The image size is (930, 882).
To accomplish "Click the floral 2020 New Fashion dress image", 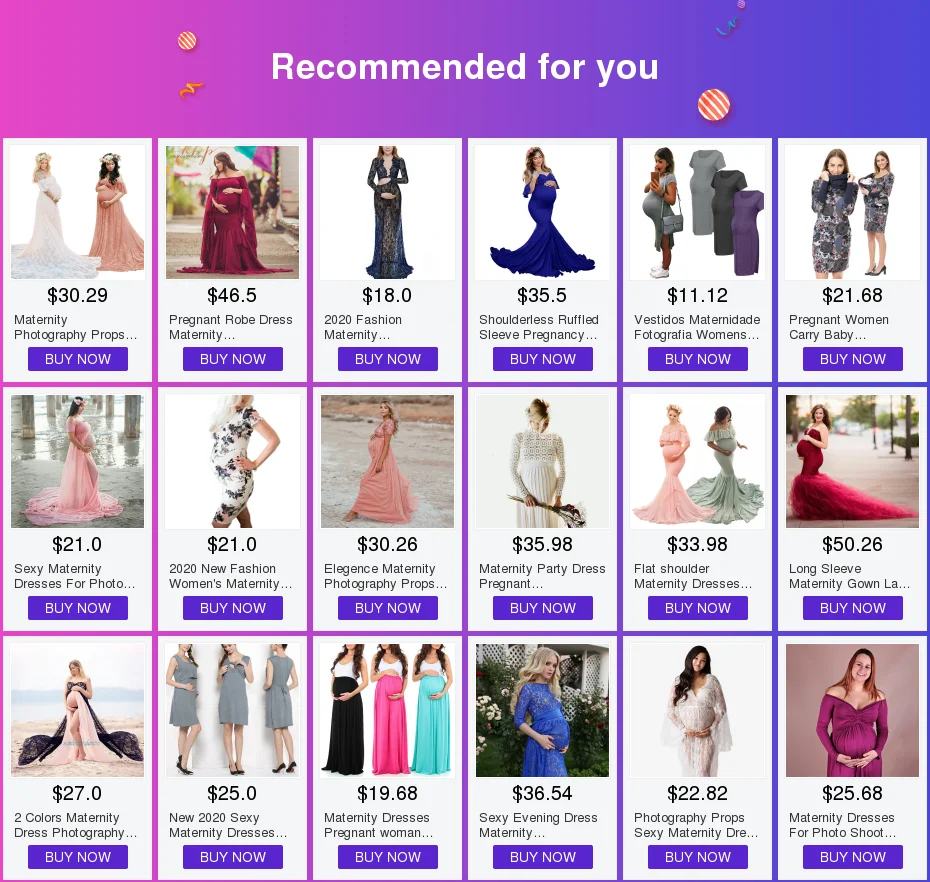I will coord(232,461).
